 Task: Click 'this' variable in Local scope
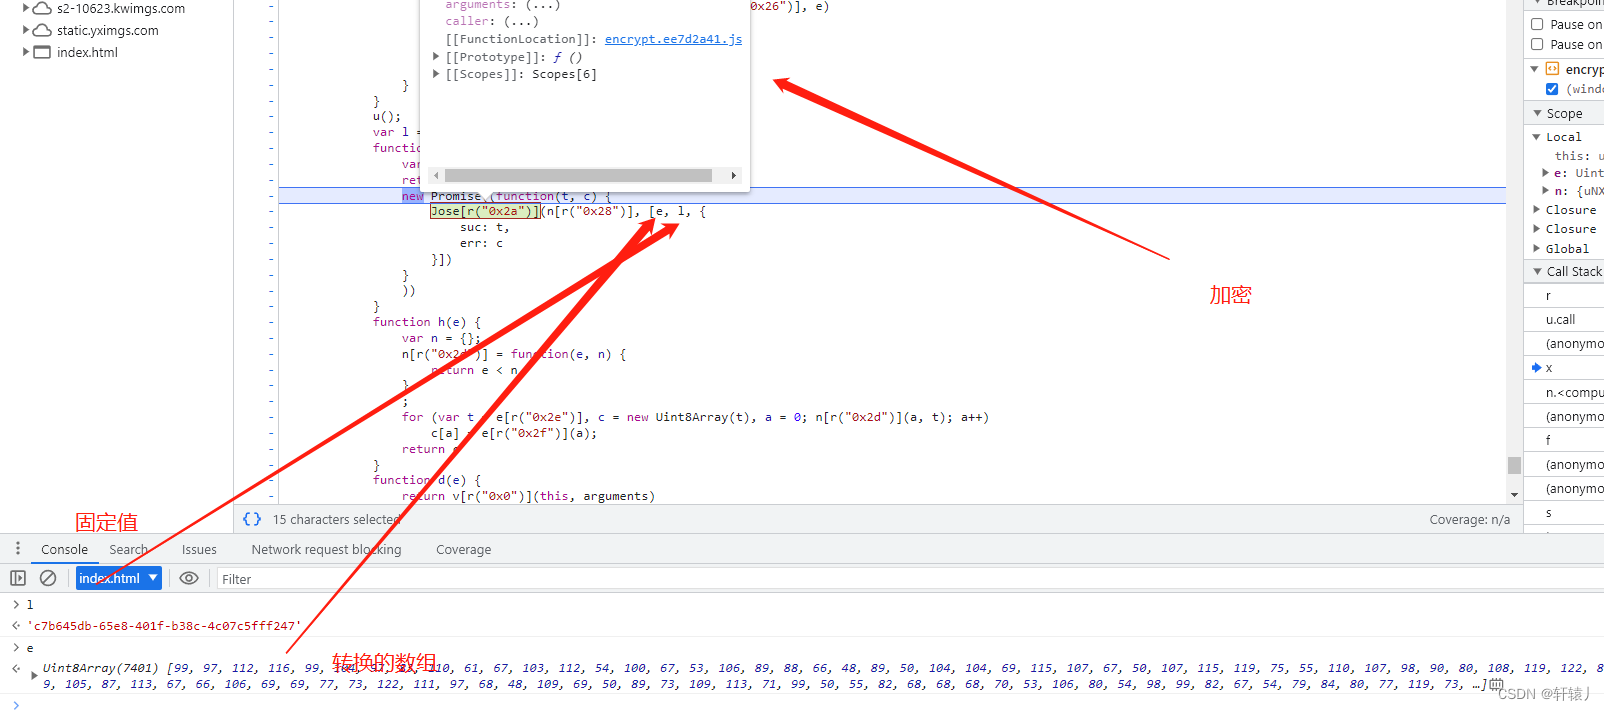click(1570, 156)
